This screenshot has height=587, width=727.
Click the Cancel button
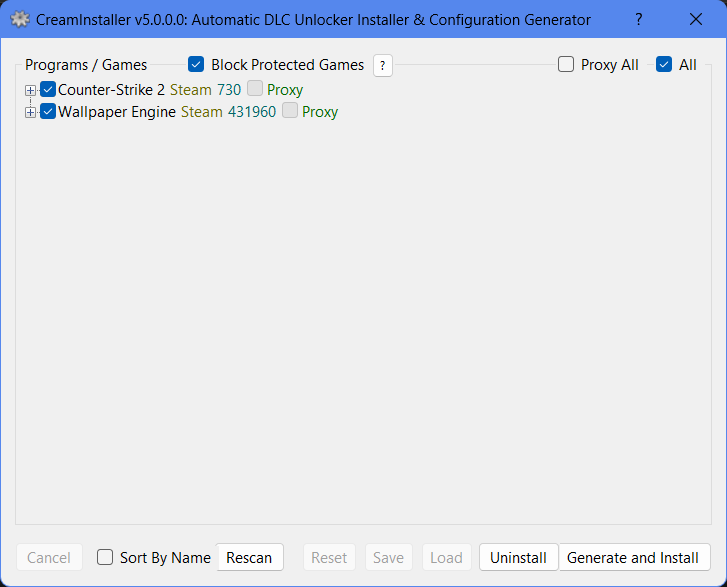tap(49, 557)
